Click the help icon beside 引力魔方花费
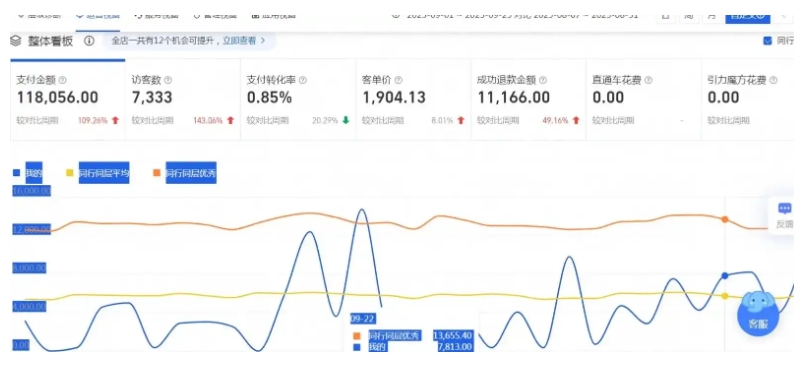 (773, 80)
